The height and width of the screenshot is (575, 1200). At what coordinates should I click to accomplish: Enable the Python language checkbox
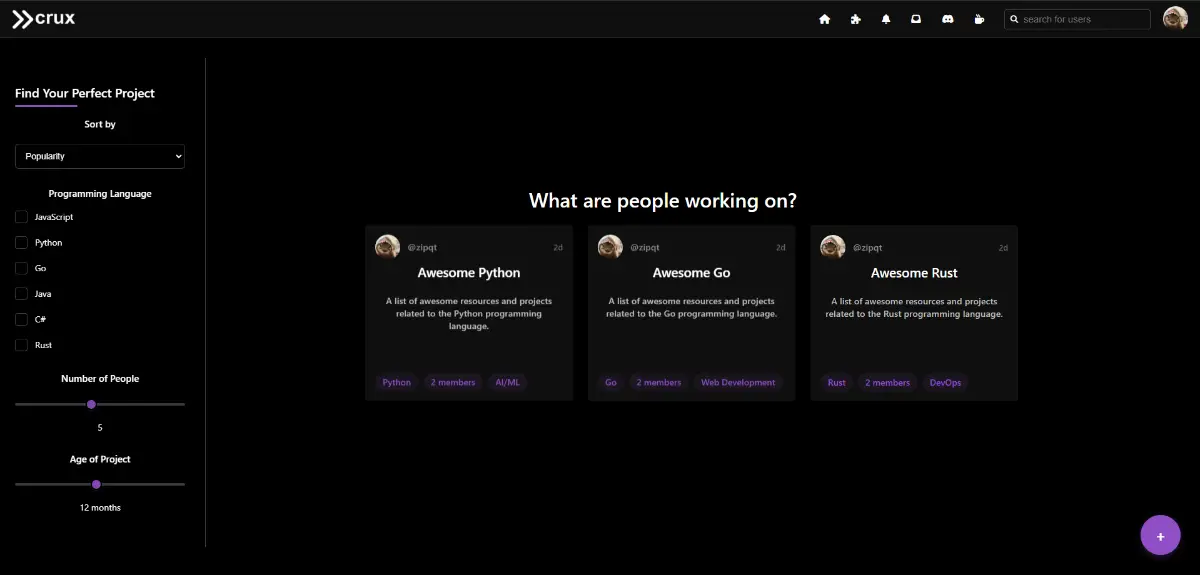21,243
